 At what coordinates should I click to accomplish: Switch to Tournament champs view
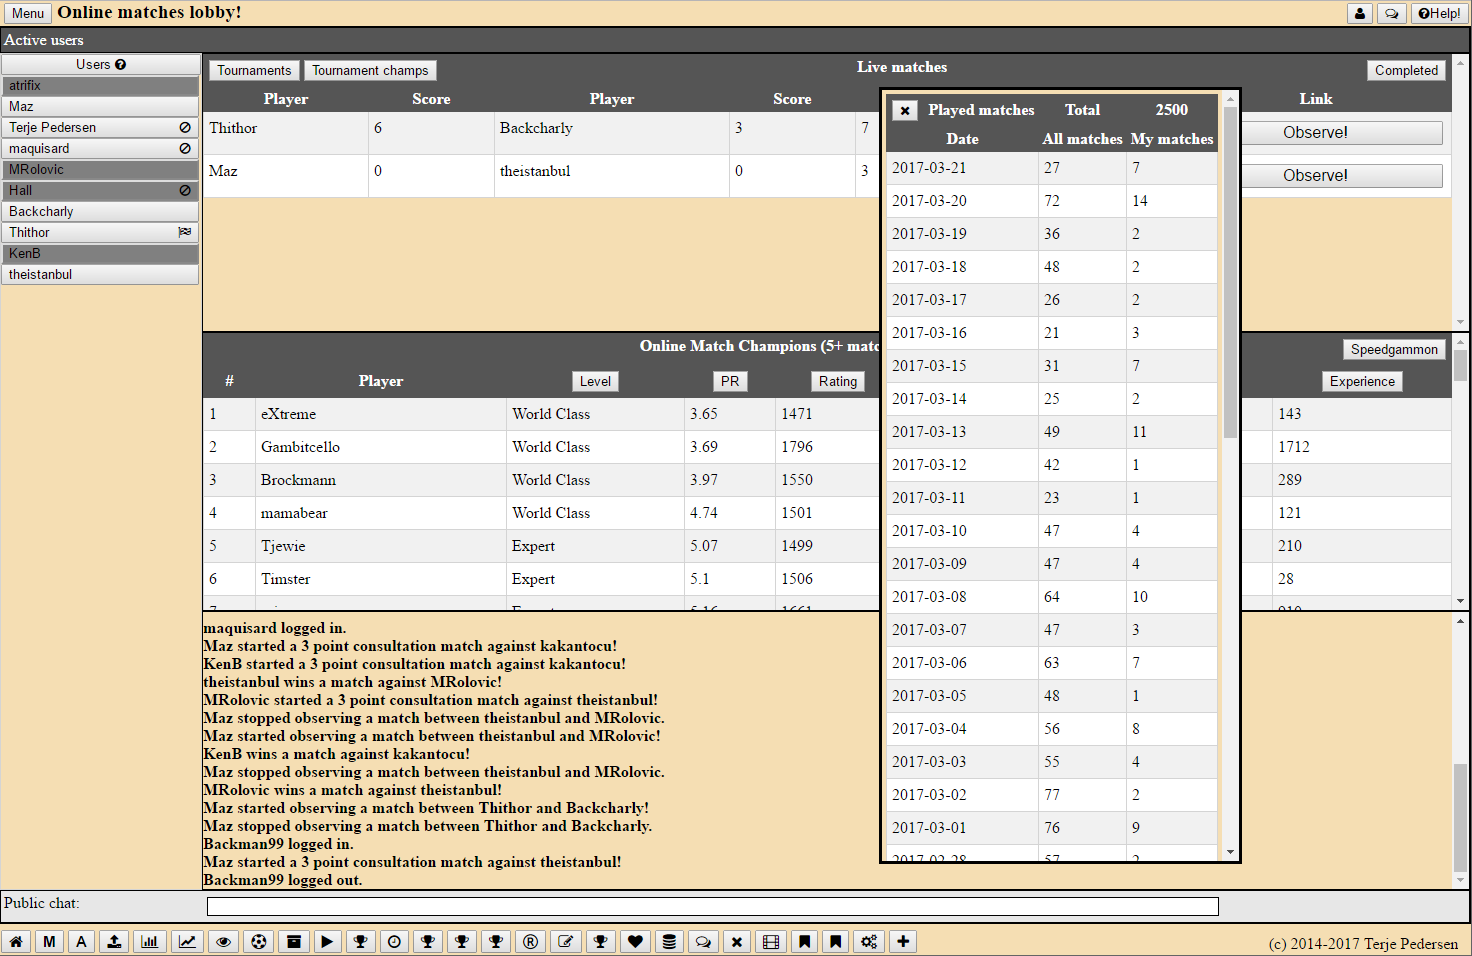coord(370,70)
